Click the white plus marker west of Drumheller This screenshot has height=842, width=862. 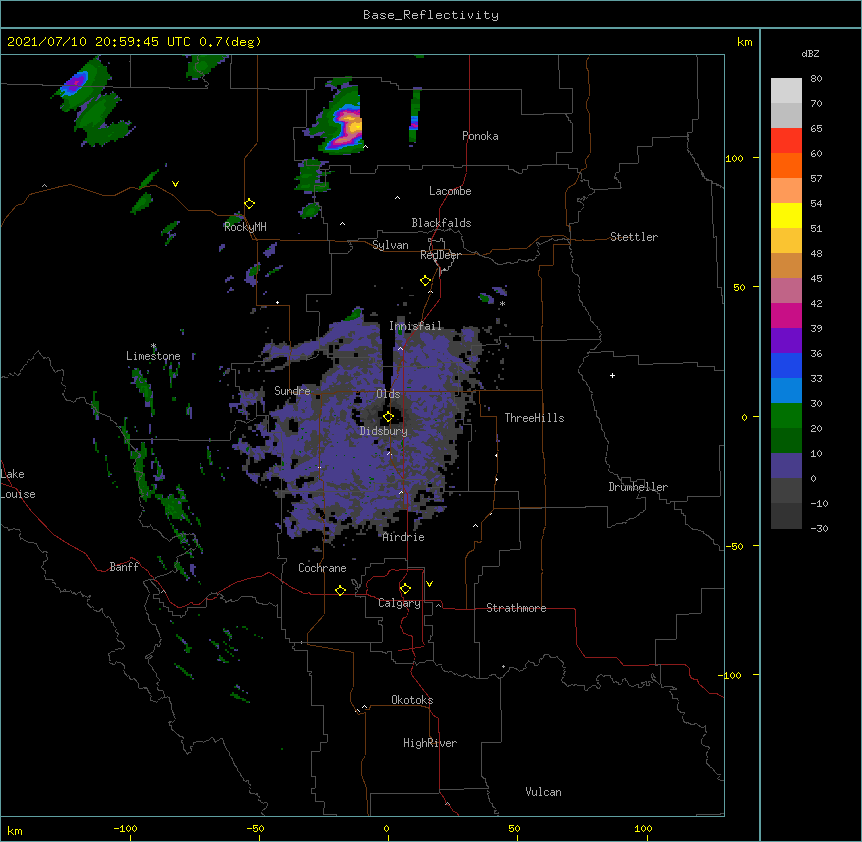(x=612, y=375)
